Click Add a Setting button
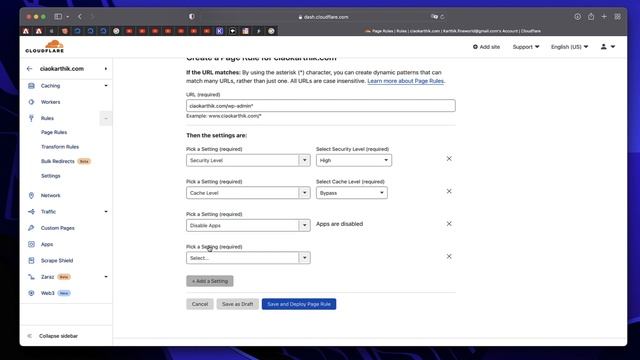This screenshot has height=360, width=640. click(210, 281)
